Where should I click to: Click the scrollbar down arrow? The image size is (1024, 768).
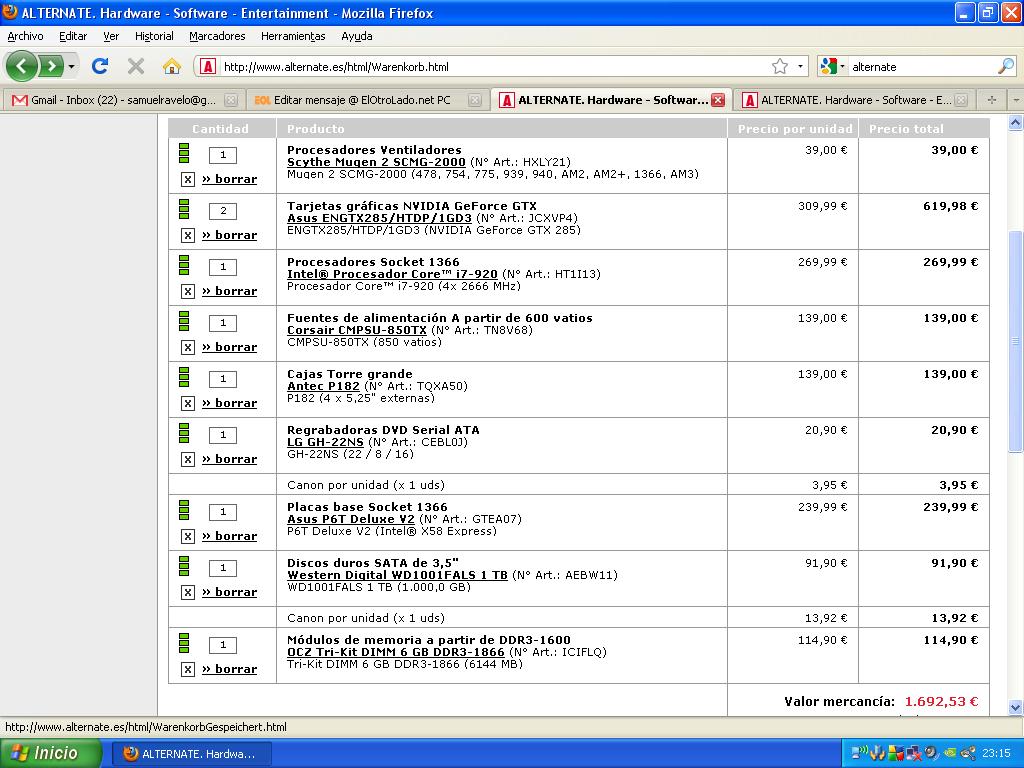(1016, 707)
